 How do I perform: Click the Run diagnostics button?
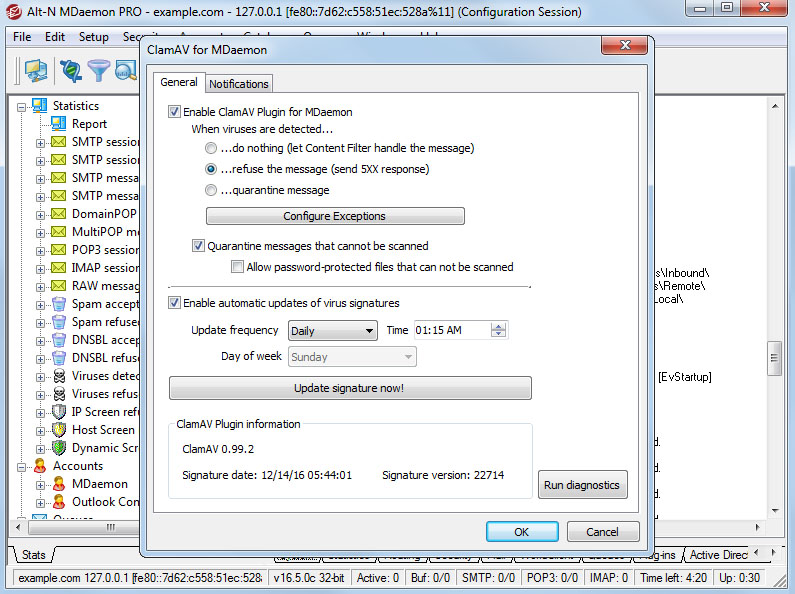point(582,485)
